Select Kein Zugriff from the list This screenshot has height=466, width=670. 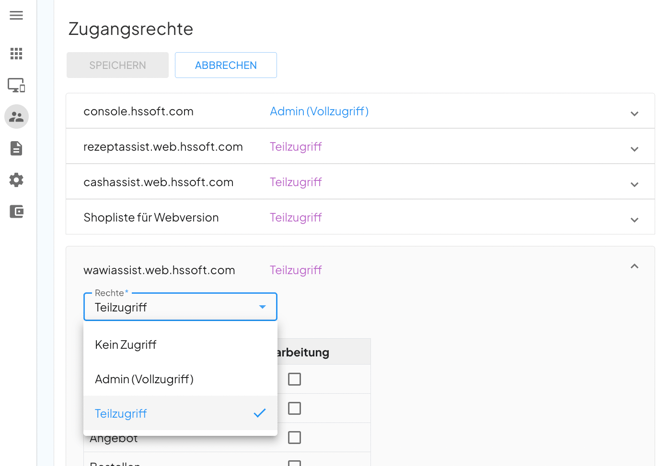point(126,345)
